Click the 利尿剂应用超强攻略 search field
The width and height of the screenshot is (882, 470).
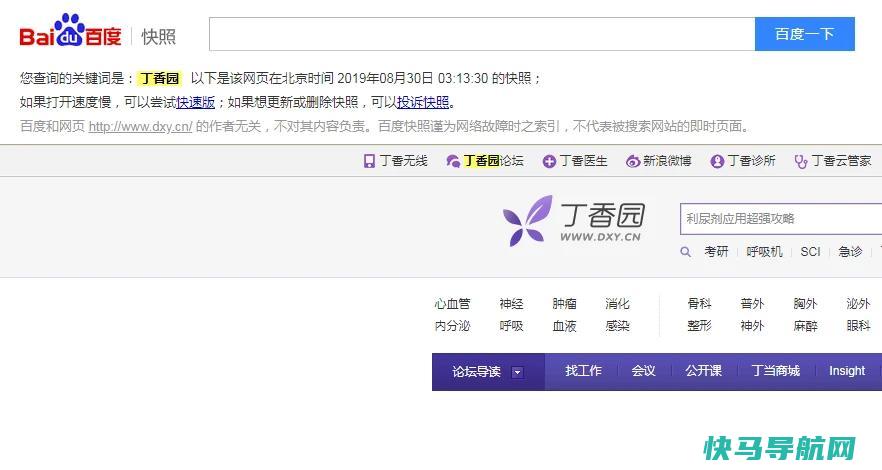(x=781, y=219)
